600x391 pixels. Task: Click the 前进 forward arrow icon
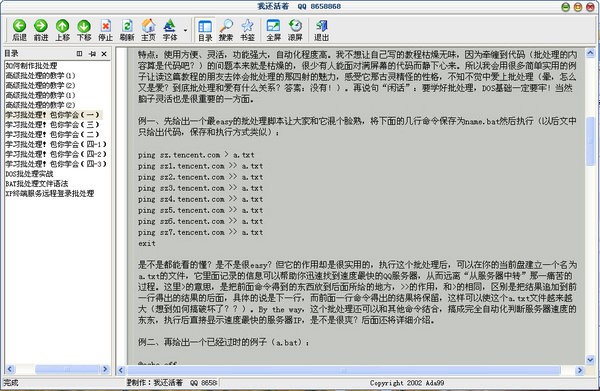tap(41, 26)
